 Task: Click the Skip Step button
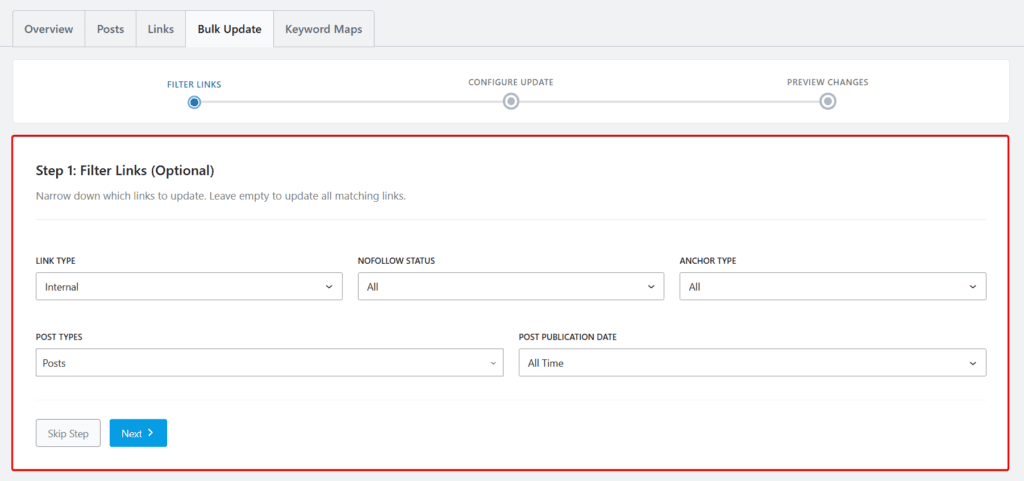click(68, 433)
